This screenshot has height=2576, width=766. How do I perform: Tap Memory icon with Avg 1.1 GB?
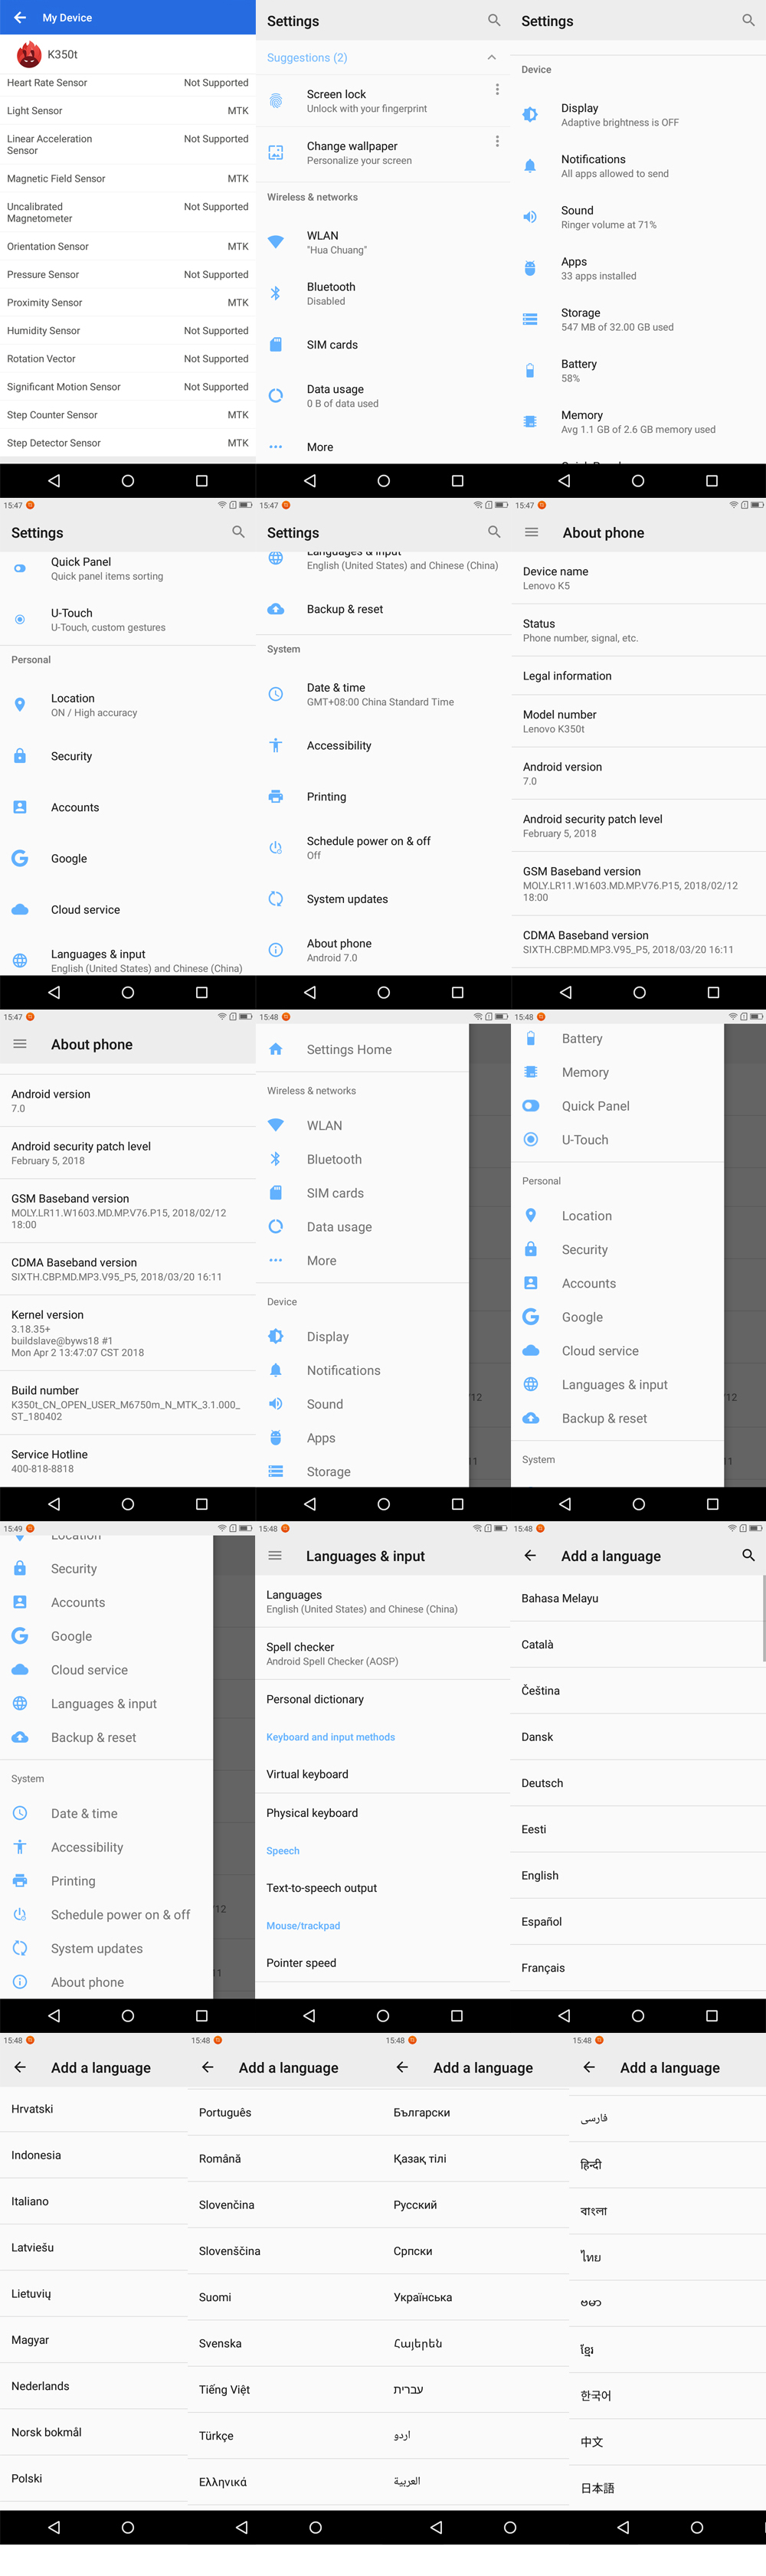pyautogui.click(x=530, y=422)
